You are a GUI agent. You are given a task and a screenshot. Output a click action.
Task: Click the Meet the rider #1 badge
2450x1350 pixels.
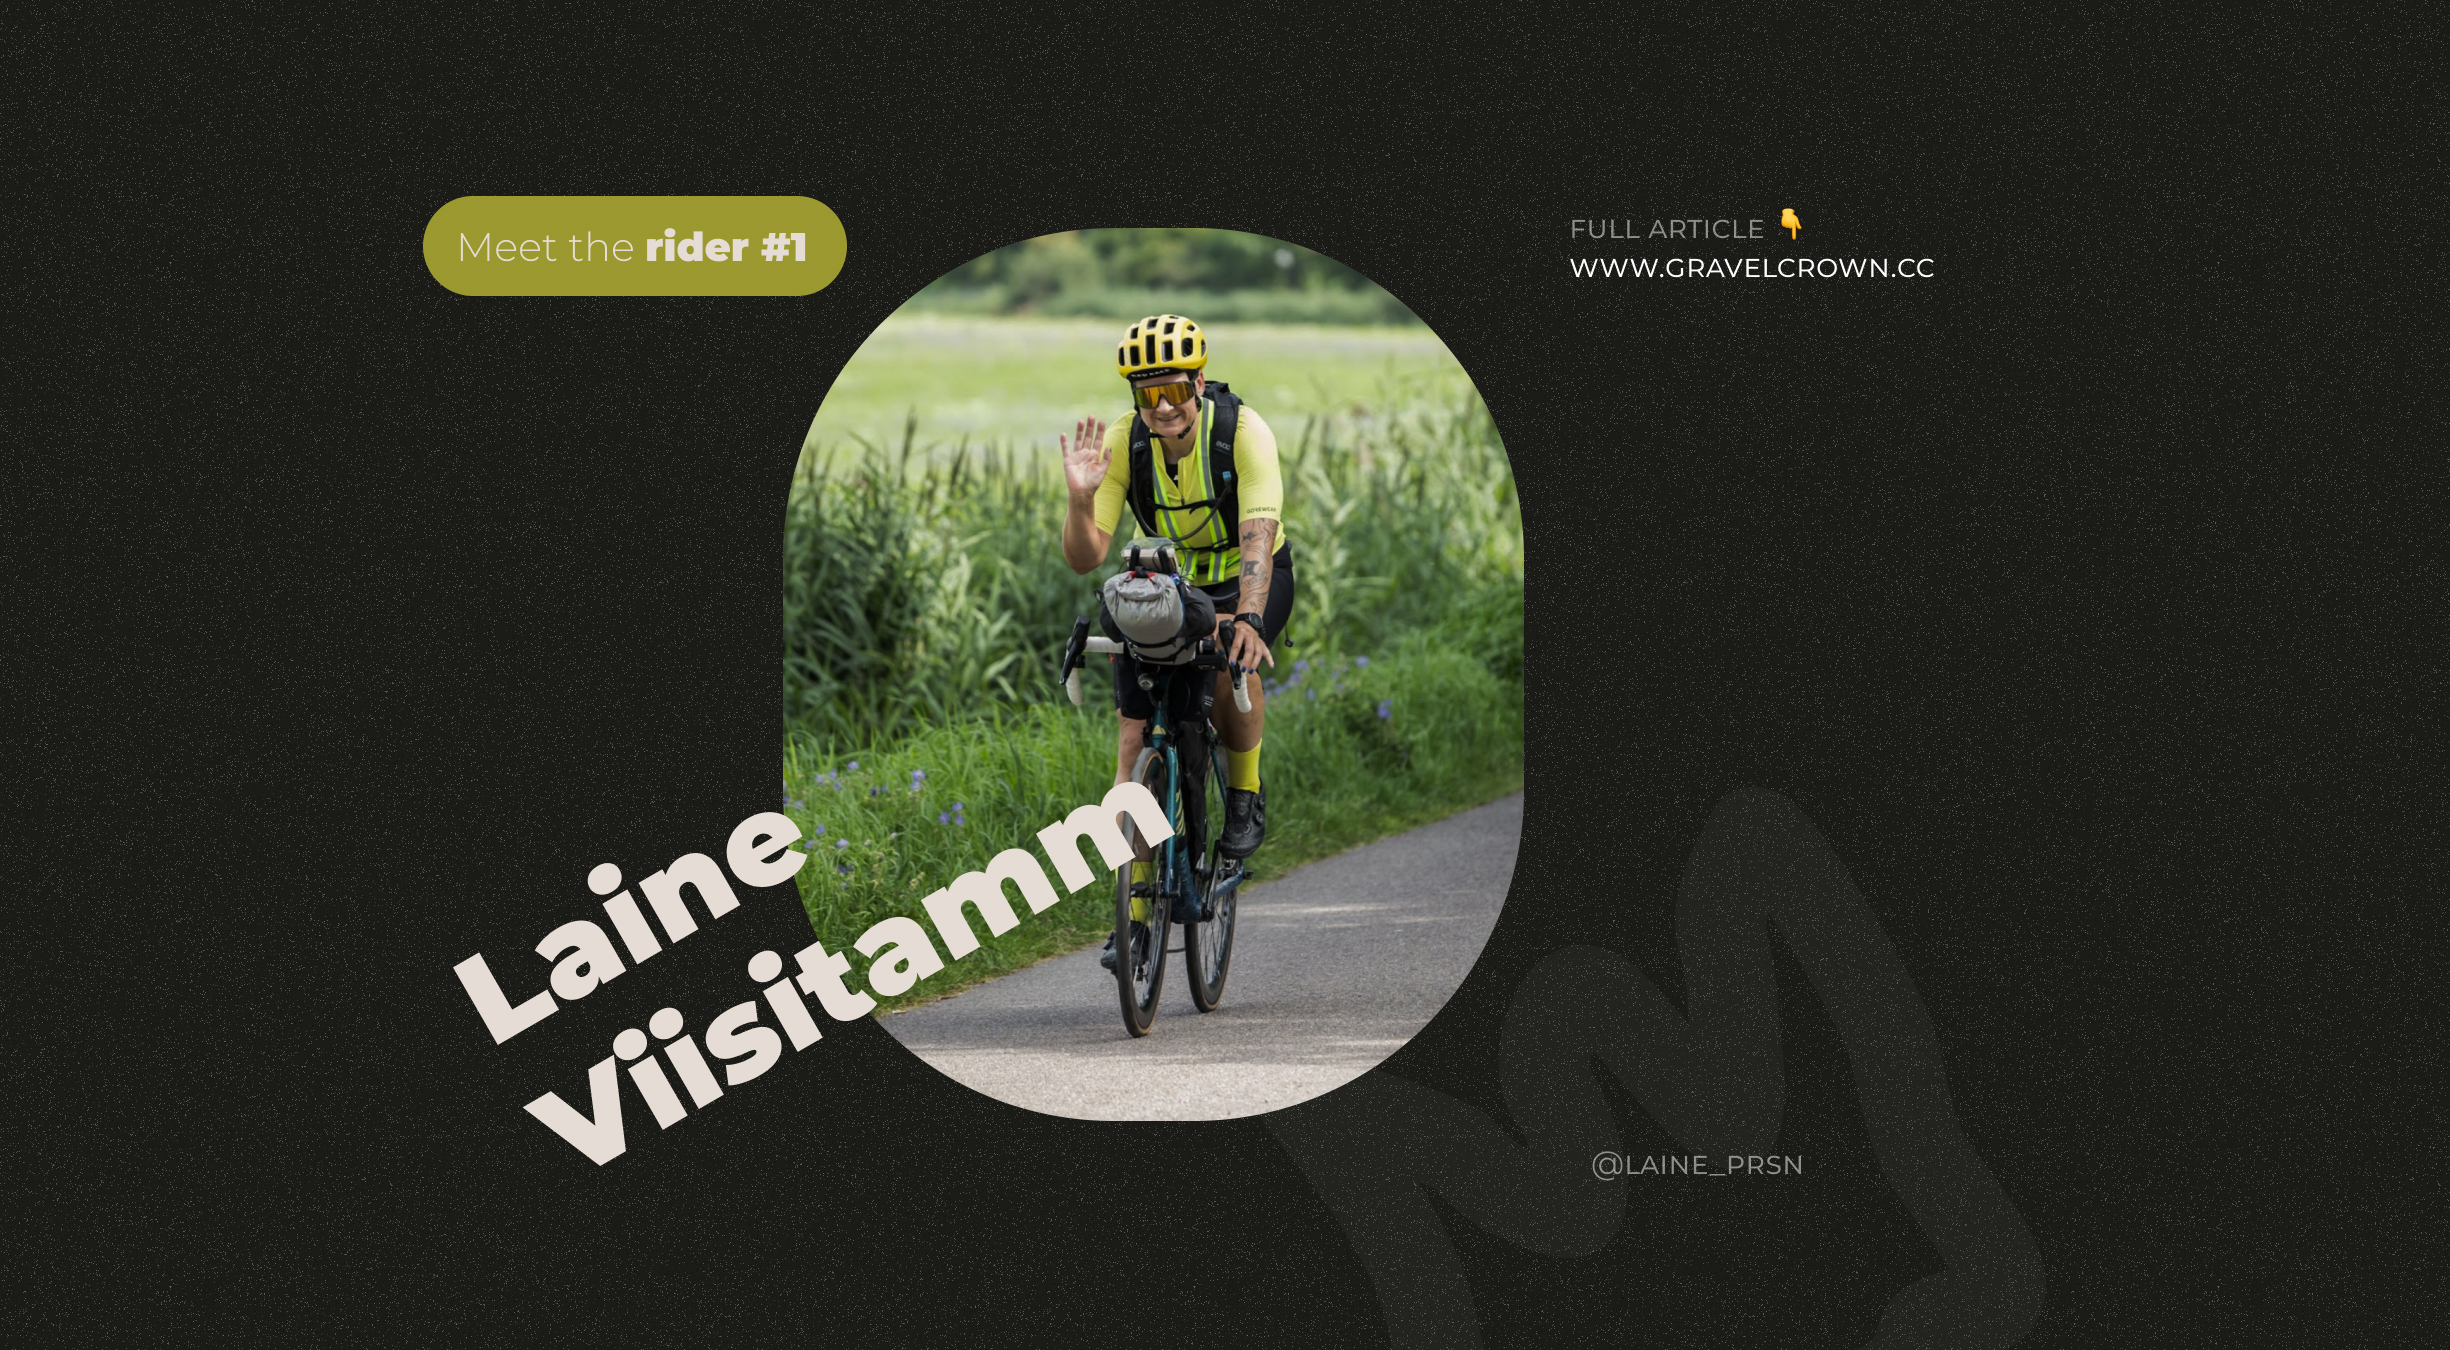(x=635, y=246)
